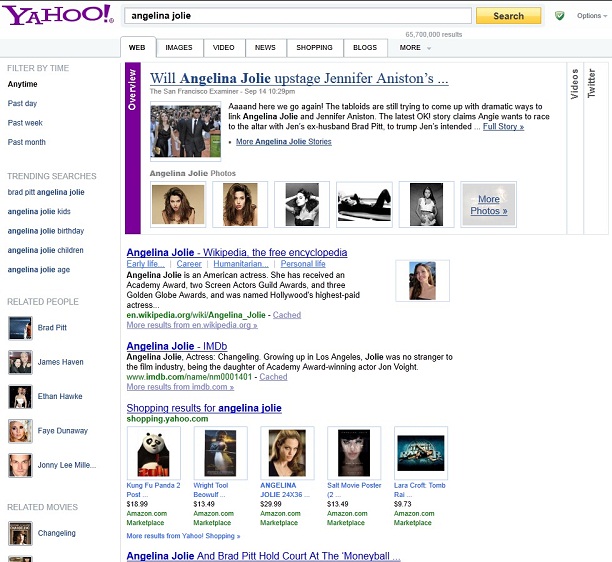Open the Full Story link

point(503,126)
